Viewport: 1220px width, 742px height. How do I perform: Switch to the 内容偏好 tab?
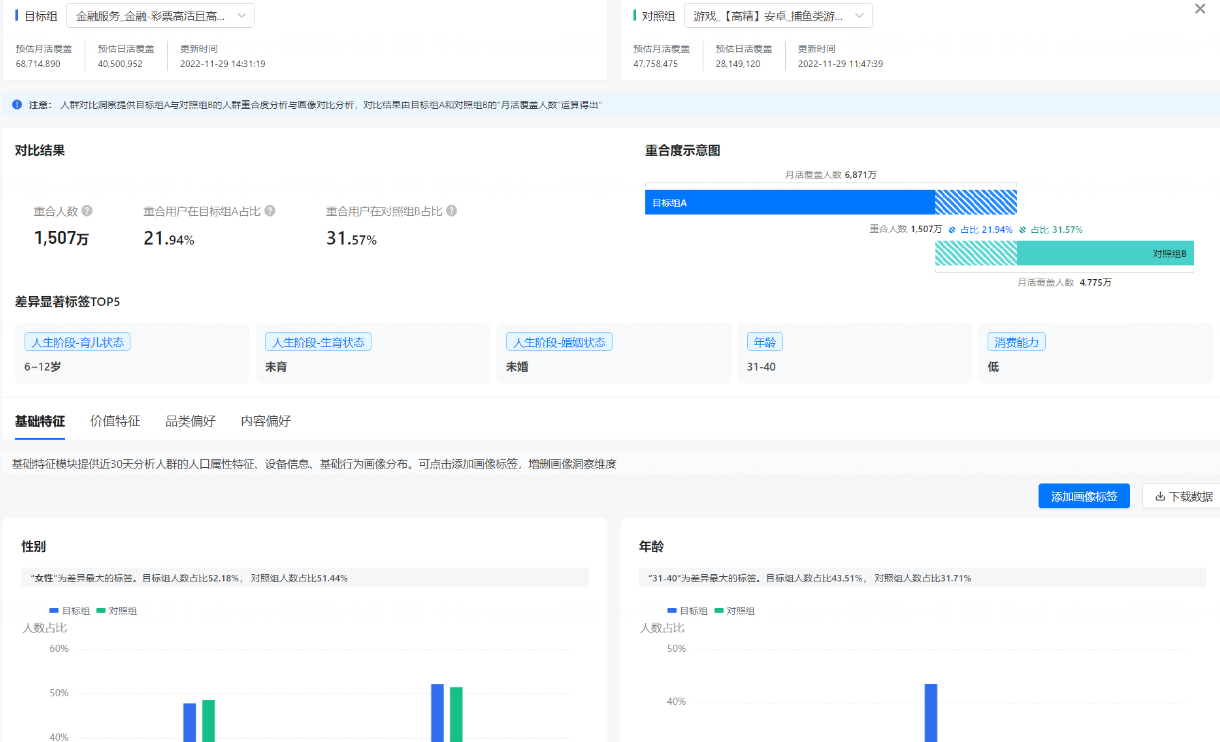(x=264, y=421)
